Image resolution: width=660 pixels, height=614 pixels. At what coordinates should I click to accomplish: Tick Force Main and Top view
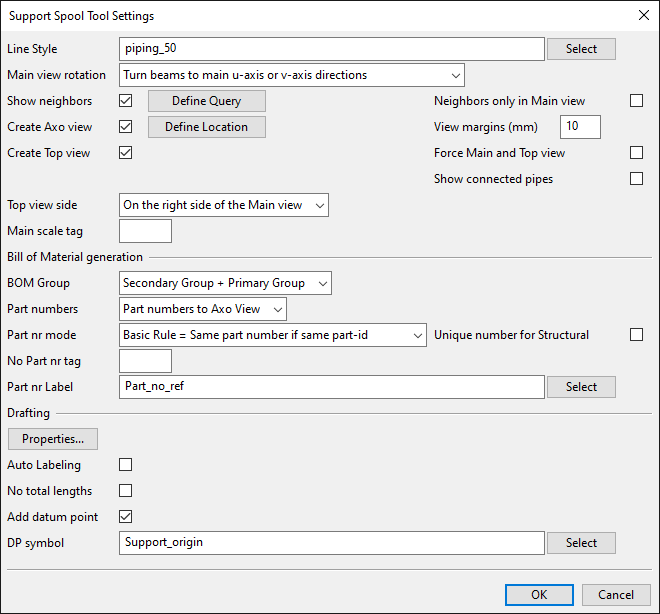pyautogui.click(x=636, y=153)
